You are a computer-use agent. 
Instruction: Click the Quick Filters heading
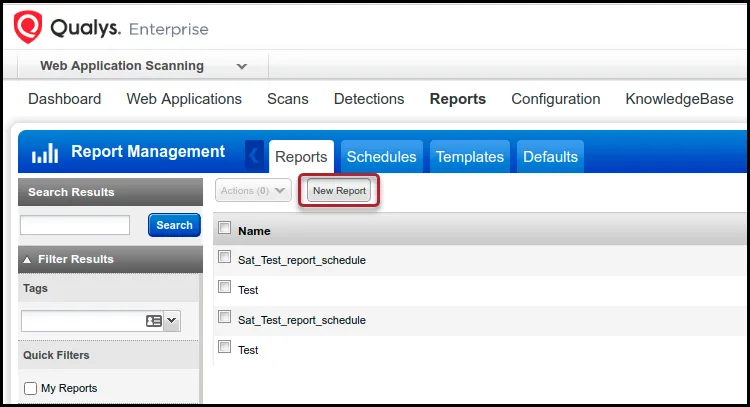[56, 355]
